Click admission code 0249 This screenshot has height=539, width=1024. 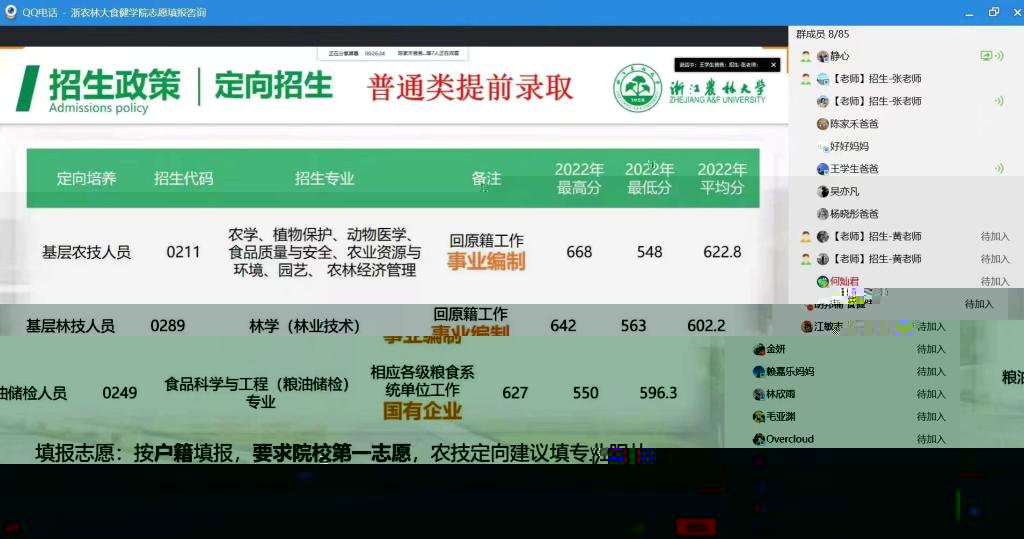point(120,393)
